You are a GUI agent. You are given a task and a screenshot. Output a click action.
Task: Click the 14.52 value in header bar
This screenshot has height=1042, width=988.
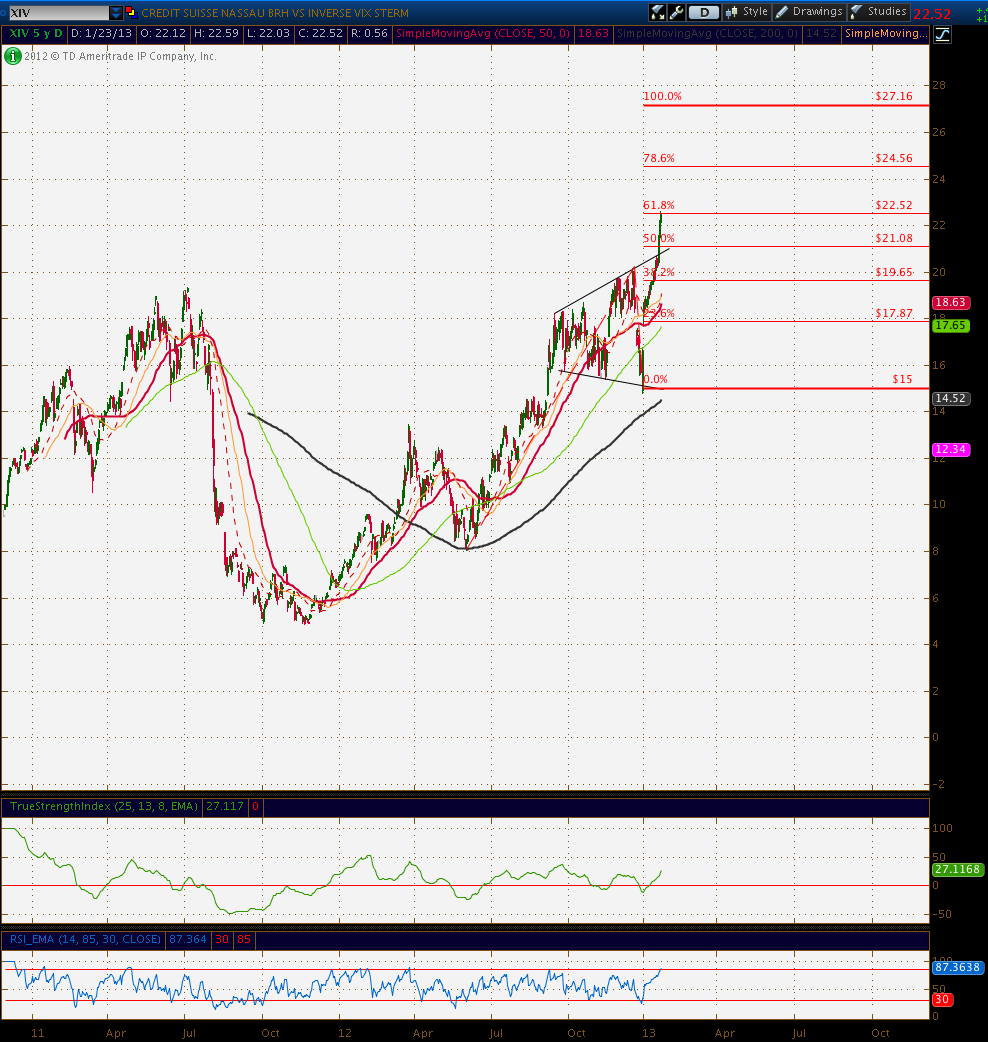point(821,33)
